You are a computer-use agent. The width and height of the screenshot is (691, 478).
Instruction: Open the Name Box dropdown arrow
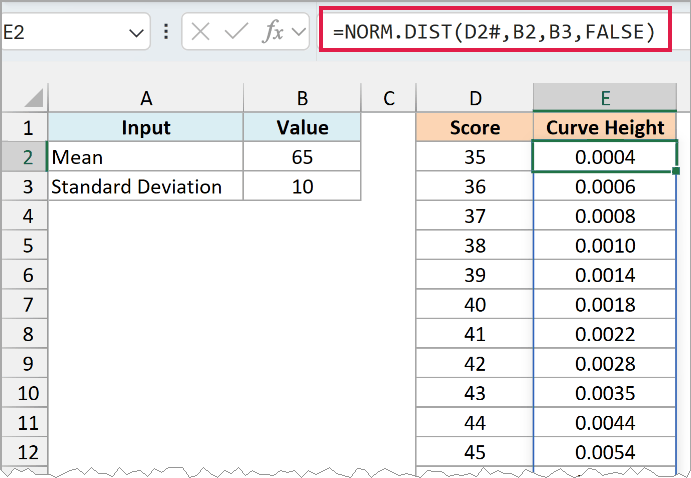coord(136,33)
